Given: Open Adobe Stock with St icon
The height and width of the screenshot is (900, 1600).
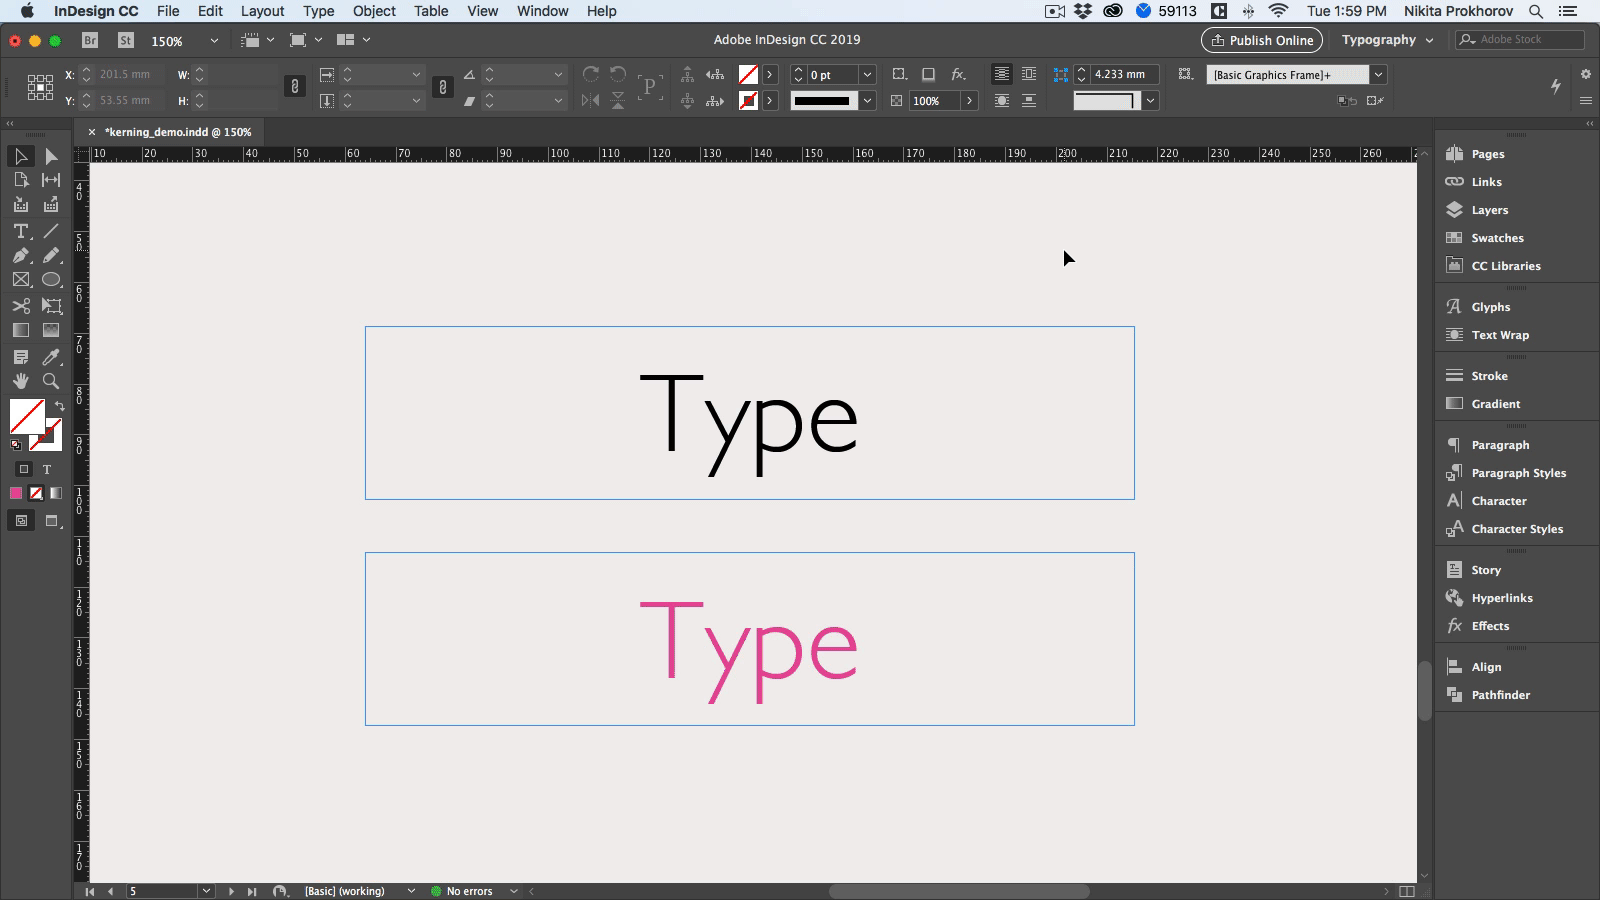Looking at the screenshot, I should pyautogui.click(x=125, y=40).
